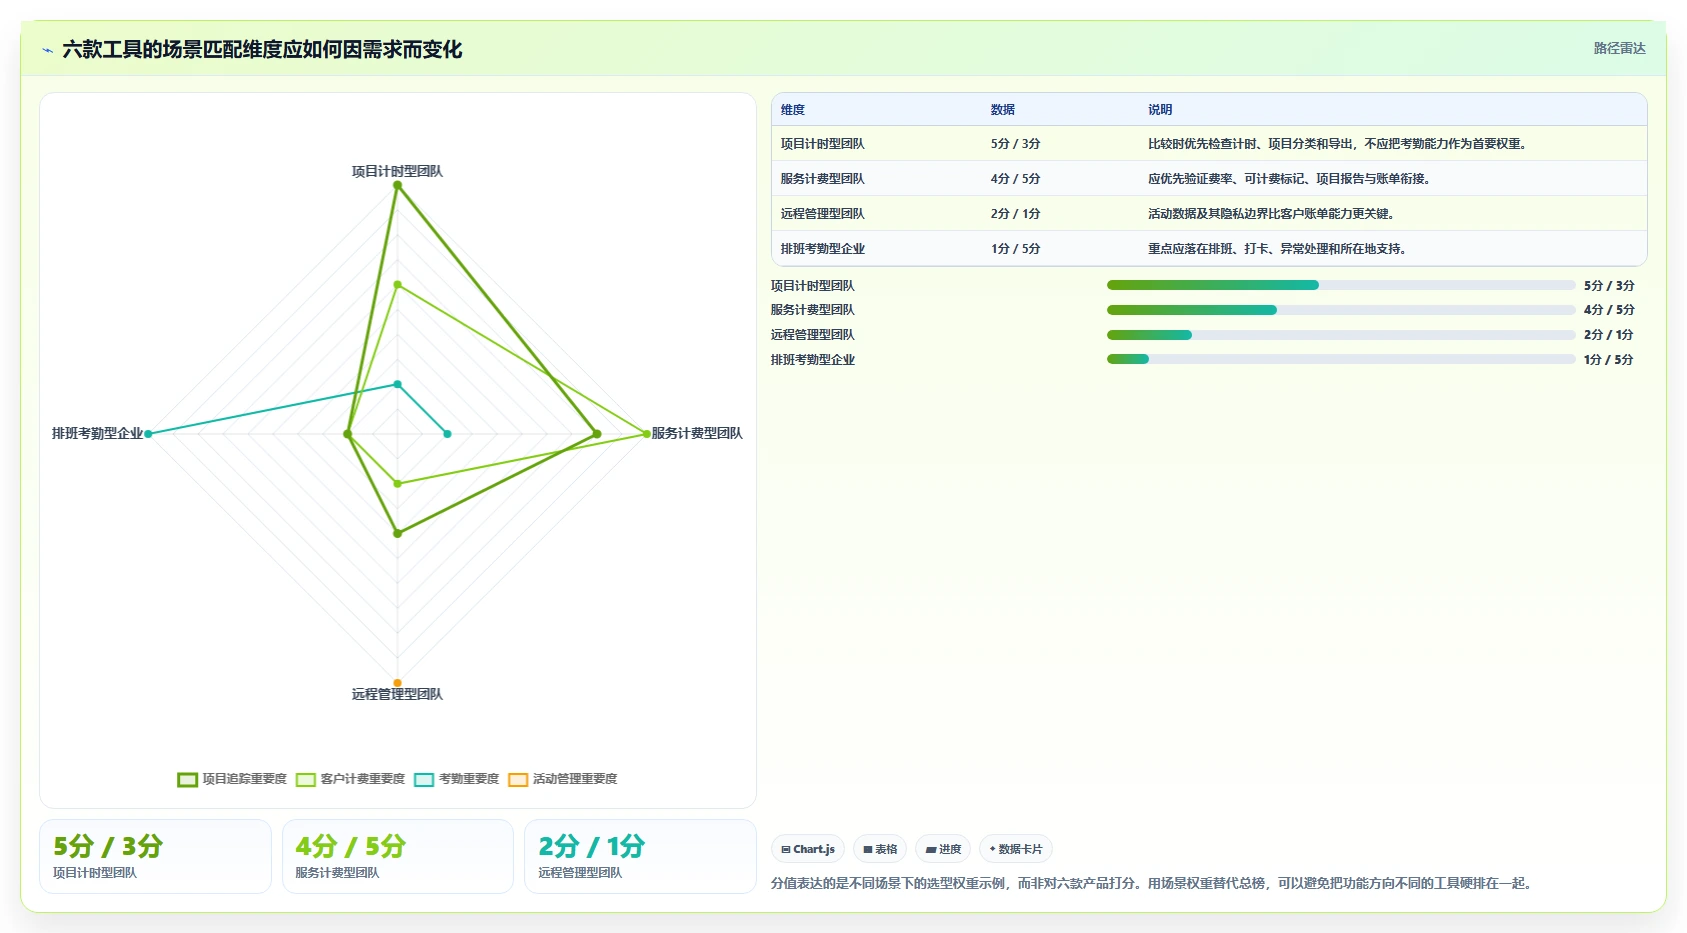
Task: Select the light green point nearest 服务计费型团队 label
Action: [646, 434]
